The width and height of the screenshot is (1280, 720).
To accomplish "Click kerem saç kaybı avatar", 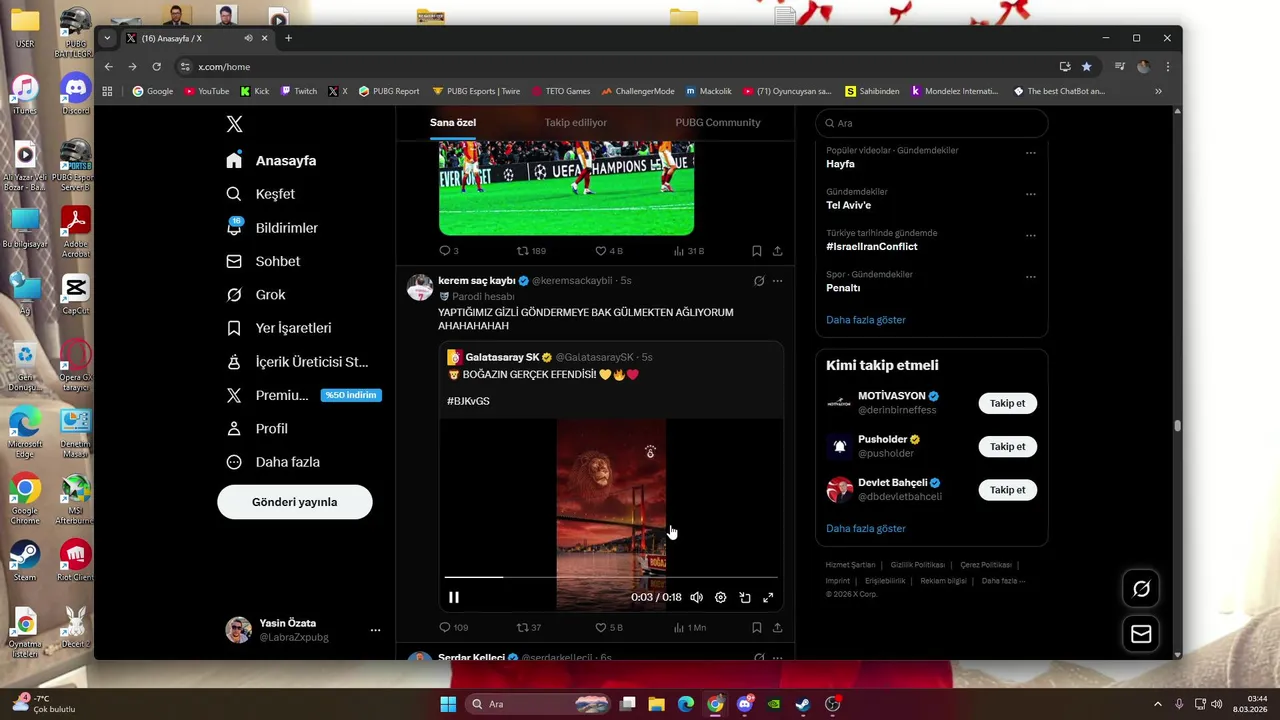I will point(419,287).
